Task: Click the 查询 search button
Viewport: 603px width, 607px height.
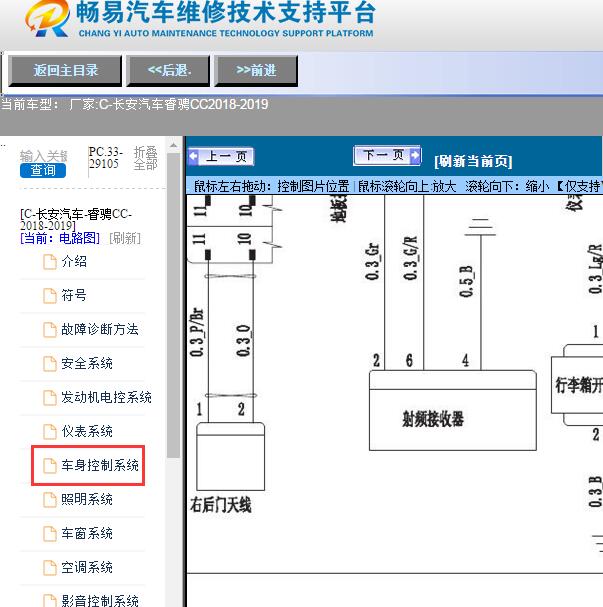Action: (43, 170)
